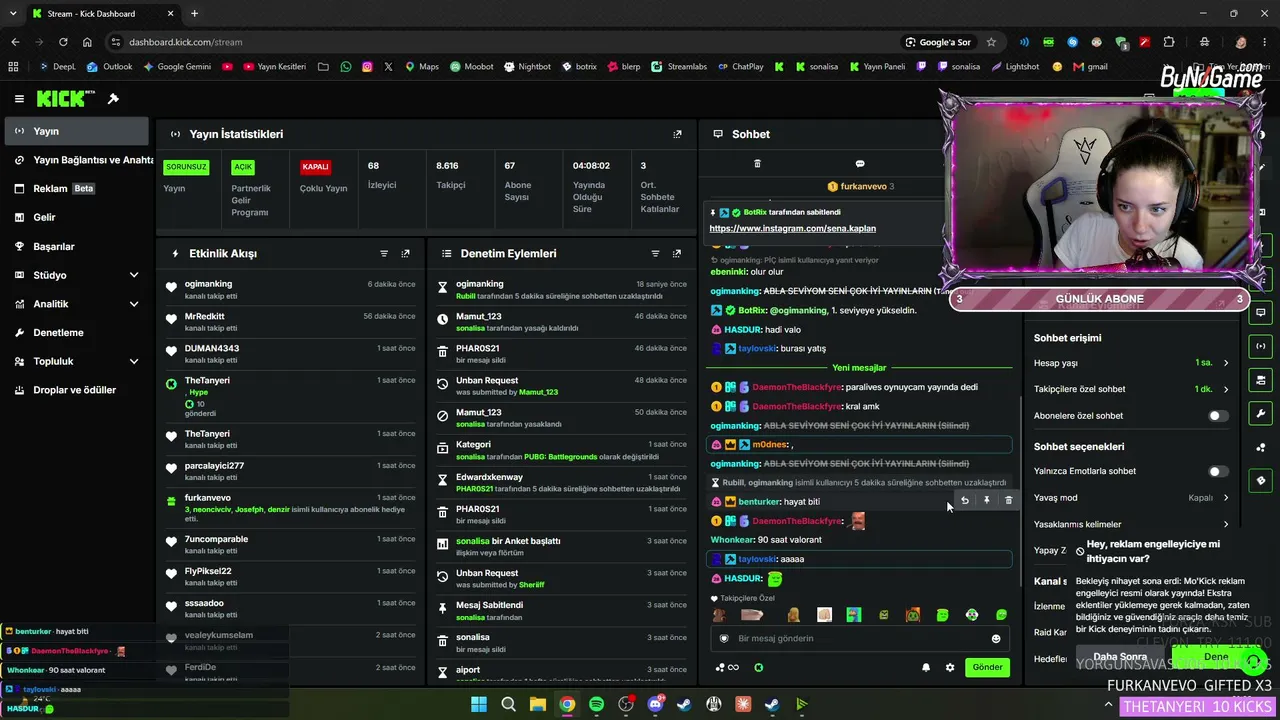Click the infinity points icon below chat

tap(727, 668)
